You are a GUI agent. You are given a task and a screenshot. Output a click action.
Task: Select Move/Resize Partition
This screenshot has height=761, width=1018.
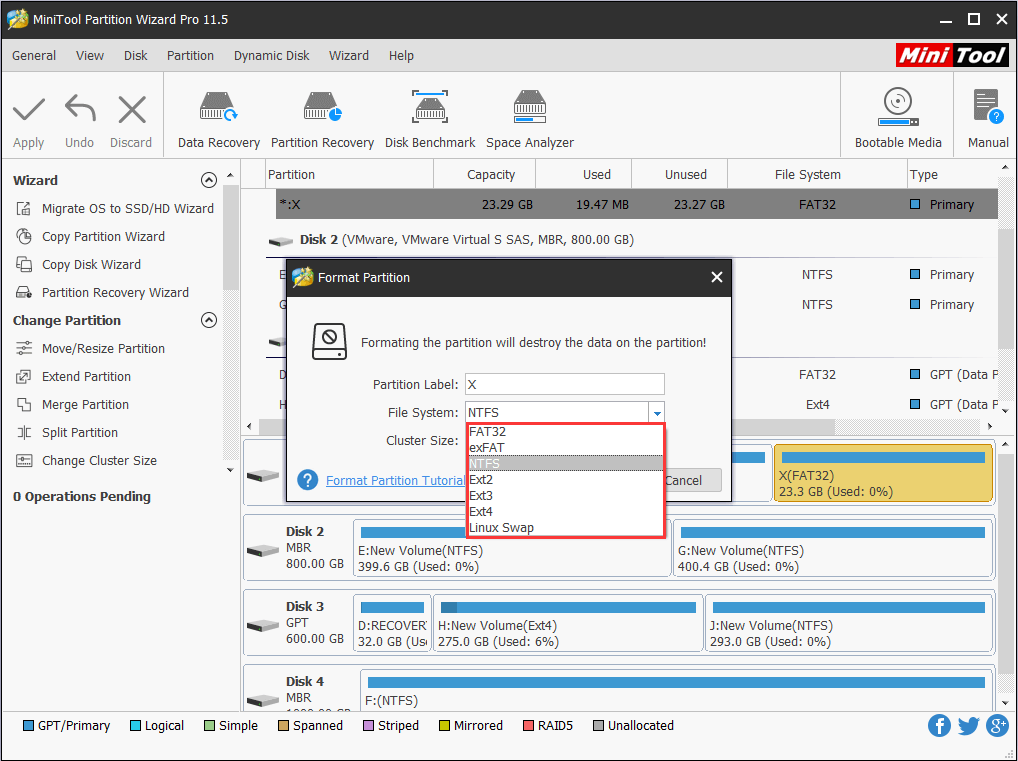(x=90, y=348)
